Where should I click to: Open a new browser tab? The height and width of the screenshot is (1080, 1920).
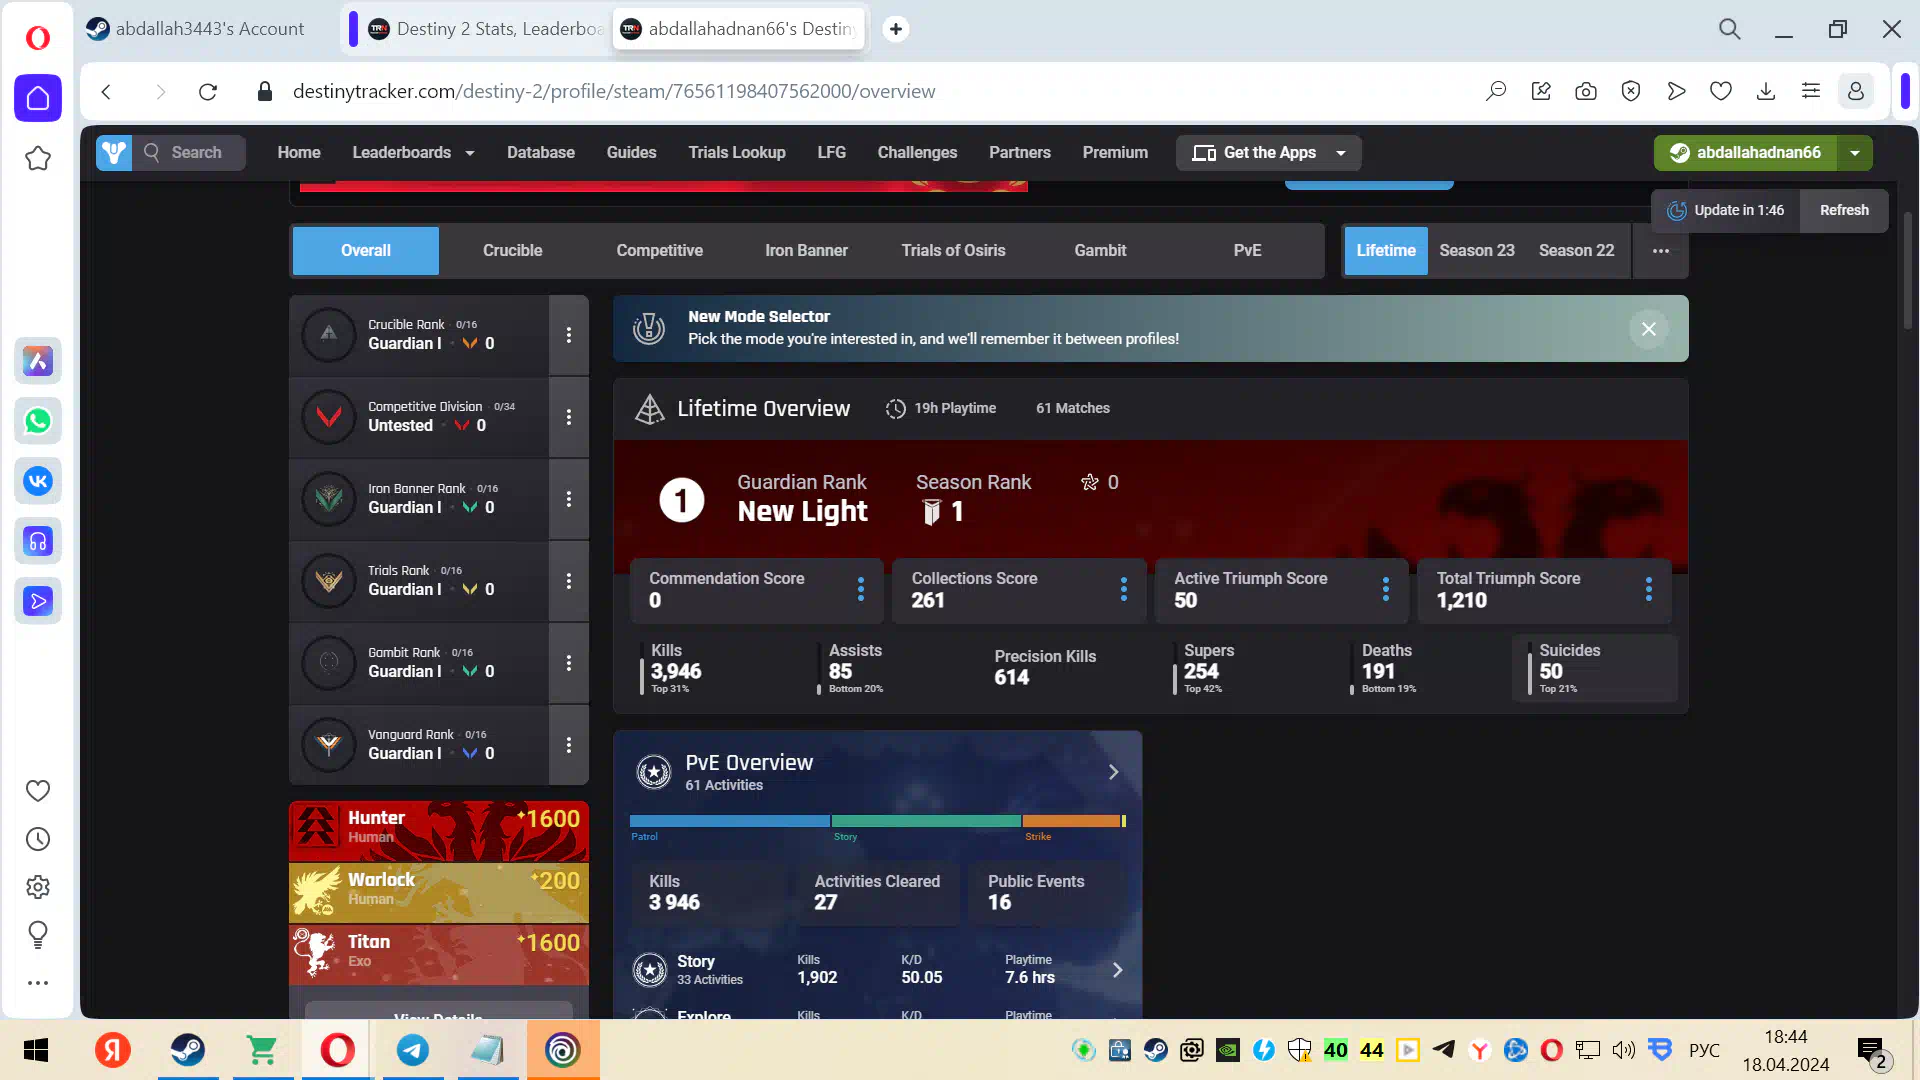(896, 29)
